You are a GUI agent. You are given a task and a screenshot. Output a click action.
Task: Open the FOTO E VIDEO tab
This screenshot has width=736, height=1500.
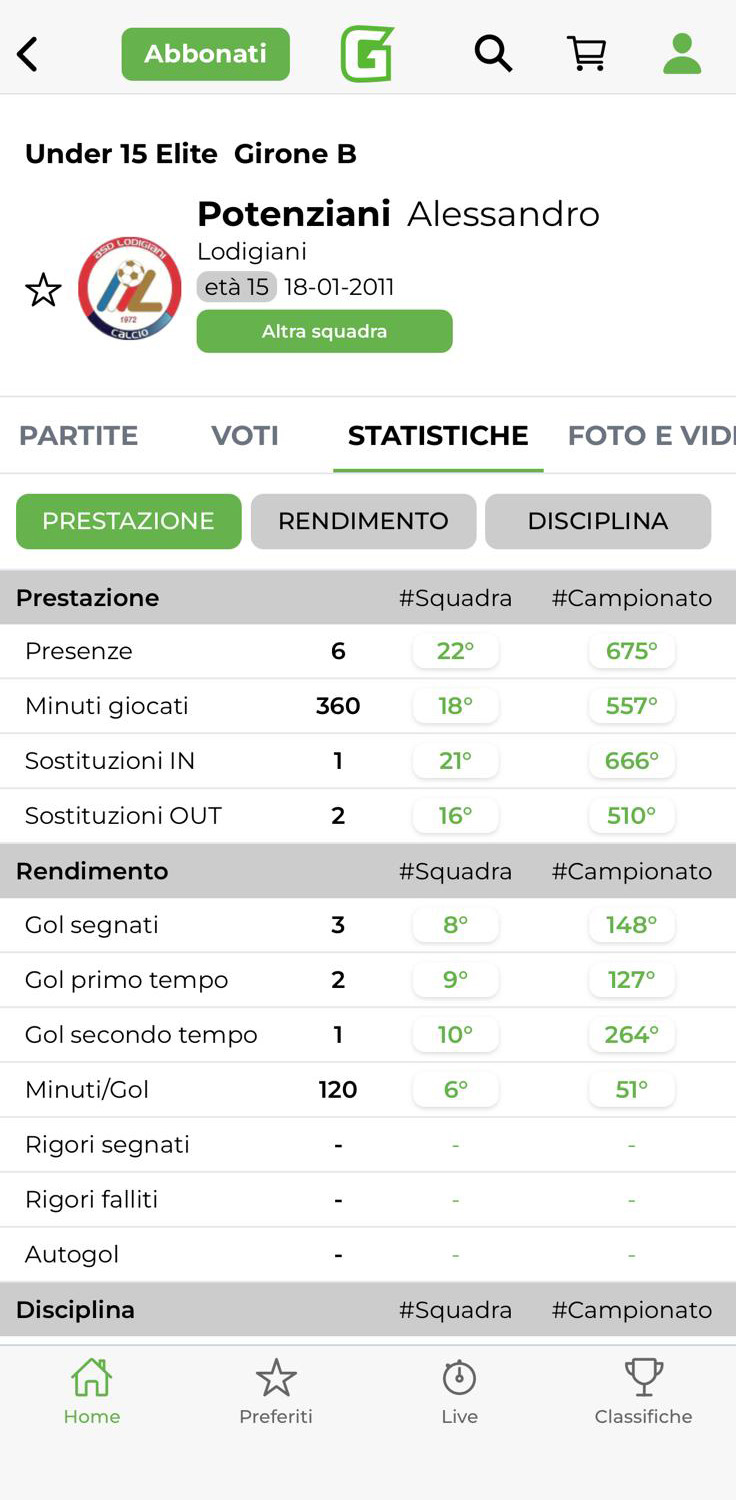650,436
